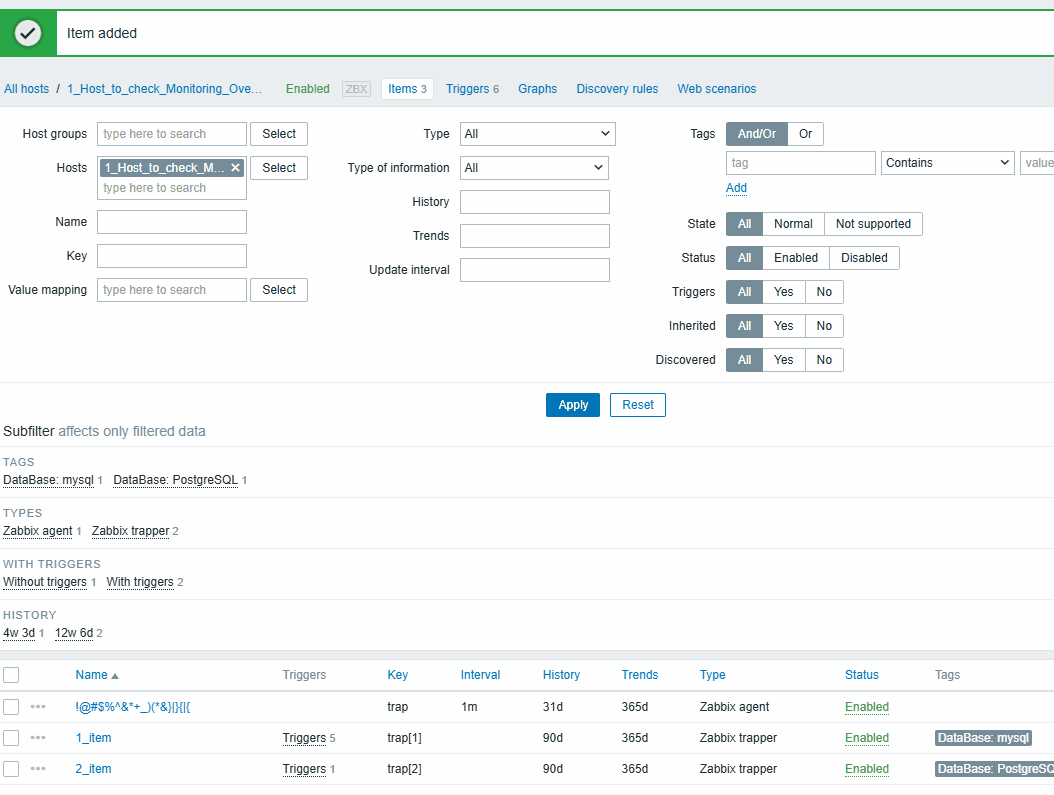Choose Disabled in Status filter
Viewport: 1054px width, 795px height.
point(863,258)
